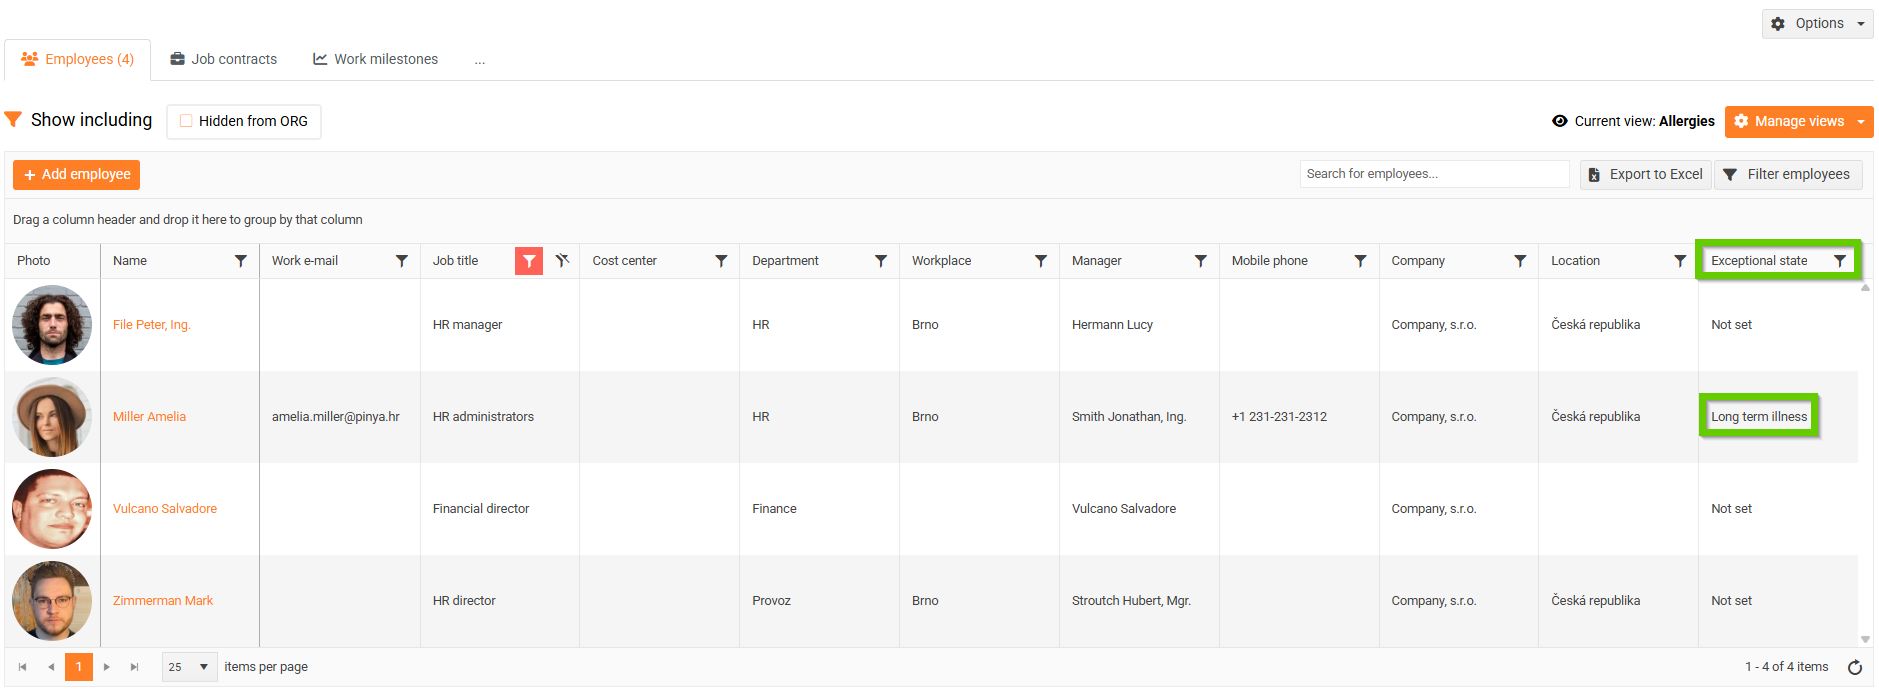
Task: Switch to the Job contracts tab
Action: click(224, 60)
